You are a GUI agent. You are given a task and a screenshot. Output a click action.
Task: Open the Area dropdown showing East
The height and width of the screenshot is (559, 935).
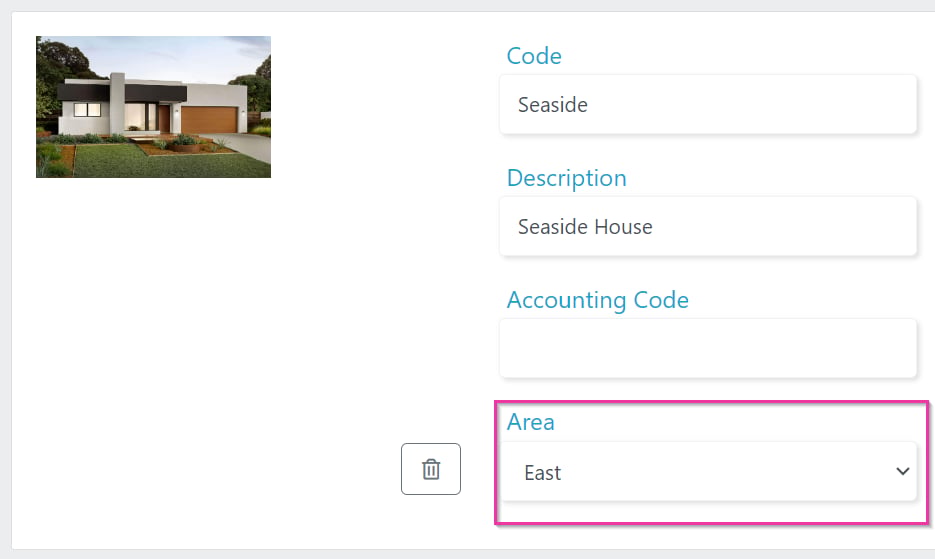(x=708, y=471)
